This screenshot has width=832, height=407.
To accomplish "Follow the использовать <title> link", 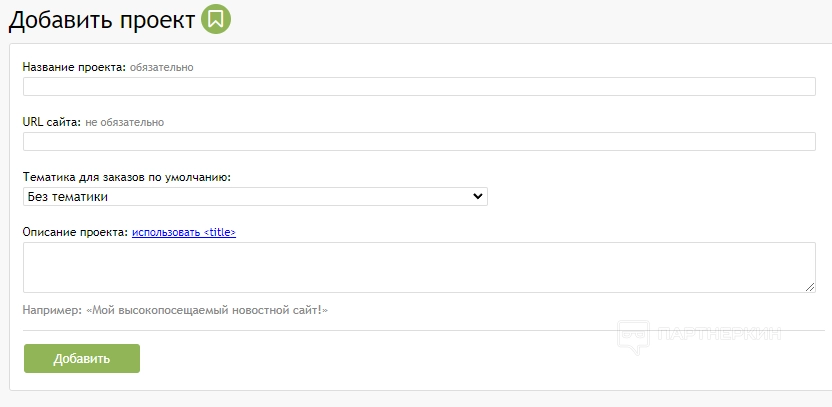I will point(184,233).
